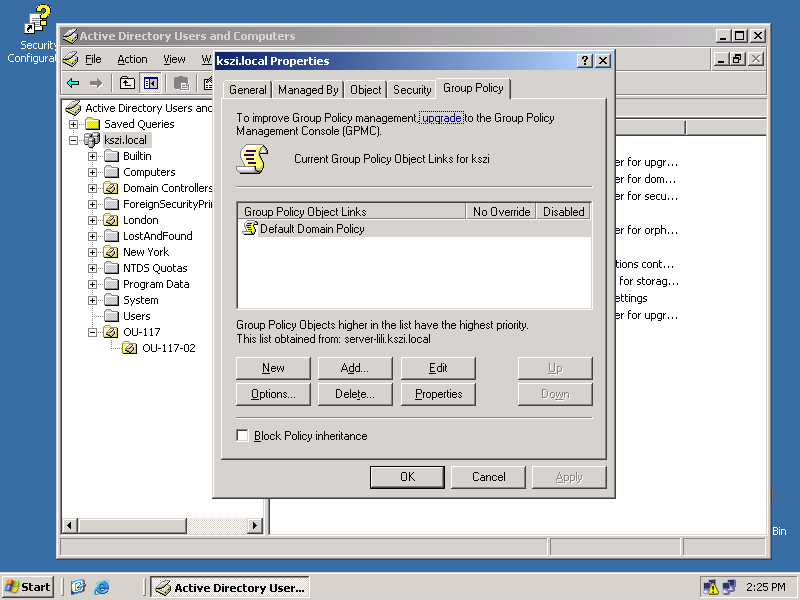The width and height of the screenshot is (800, 600).
Task: Click the kszi.local domain icon in the tree
Action: (92, 140)
